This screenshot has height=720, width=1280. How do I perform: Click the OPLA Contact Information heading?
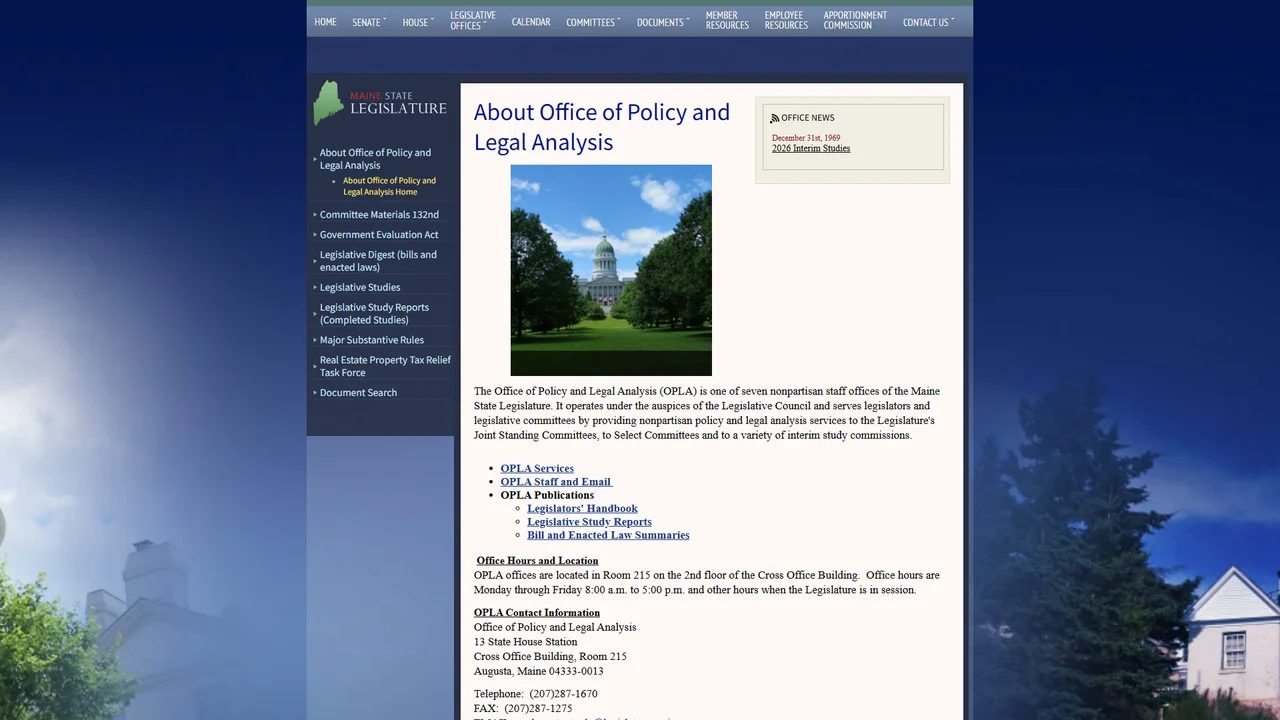537,613
